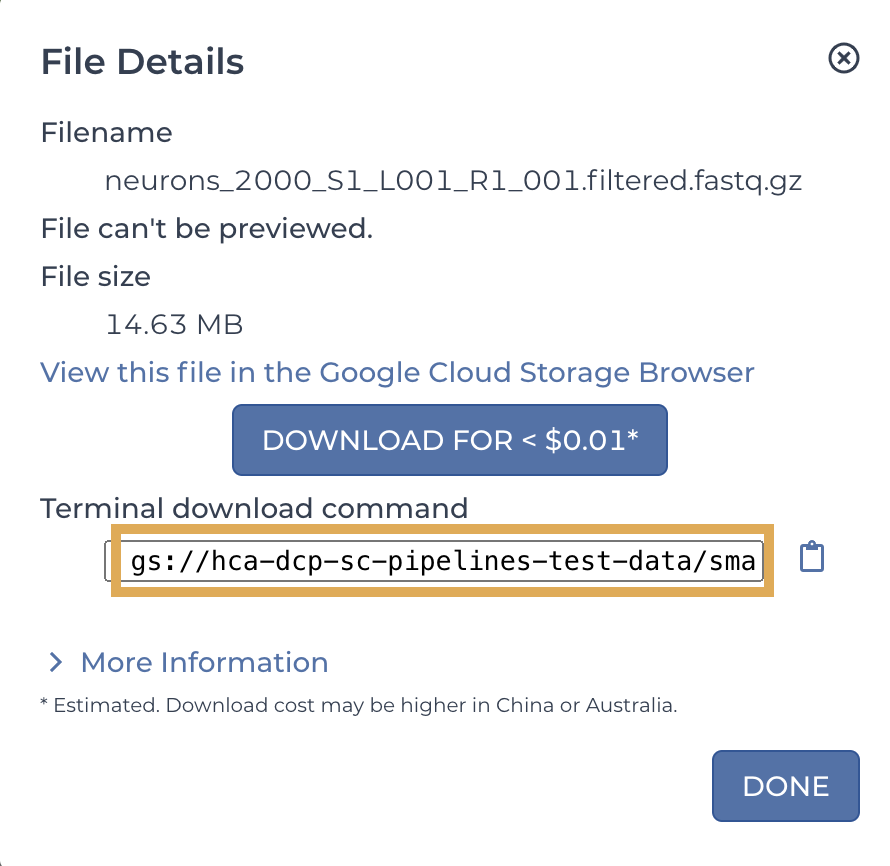Image resolution: width=890 pixels, height=866 pixels.
Task: Copy terminal download command via clipboard icon
Action: (812, 557)
